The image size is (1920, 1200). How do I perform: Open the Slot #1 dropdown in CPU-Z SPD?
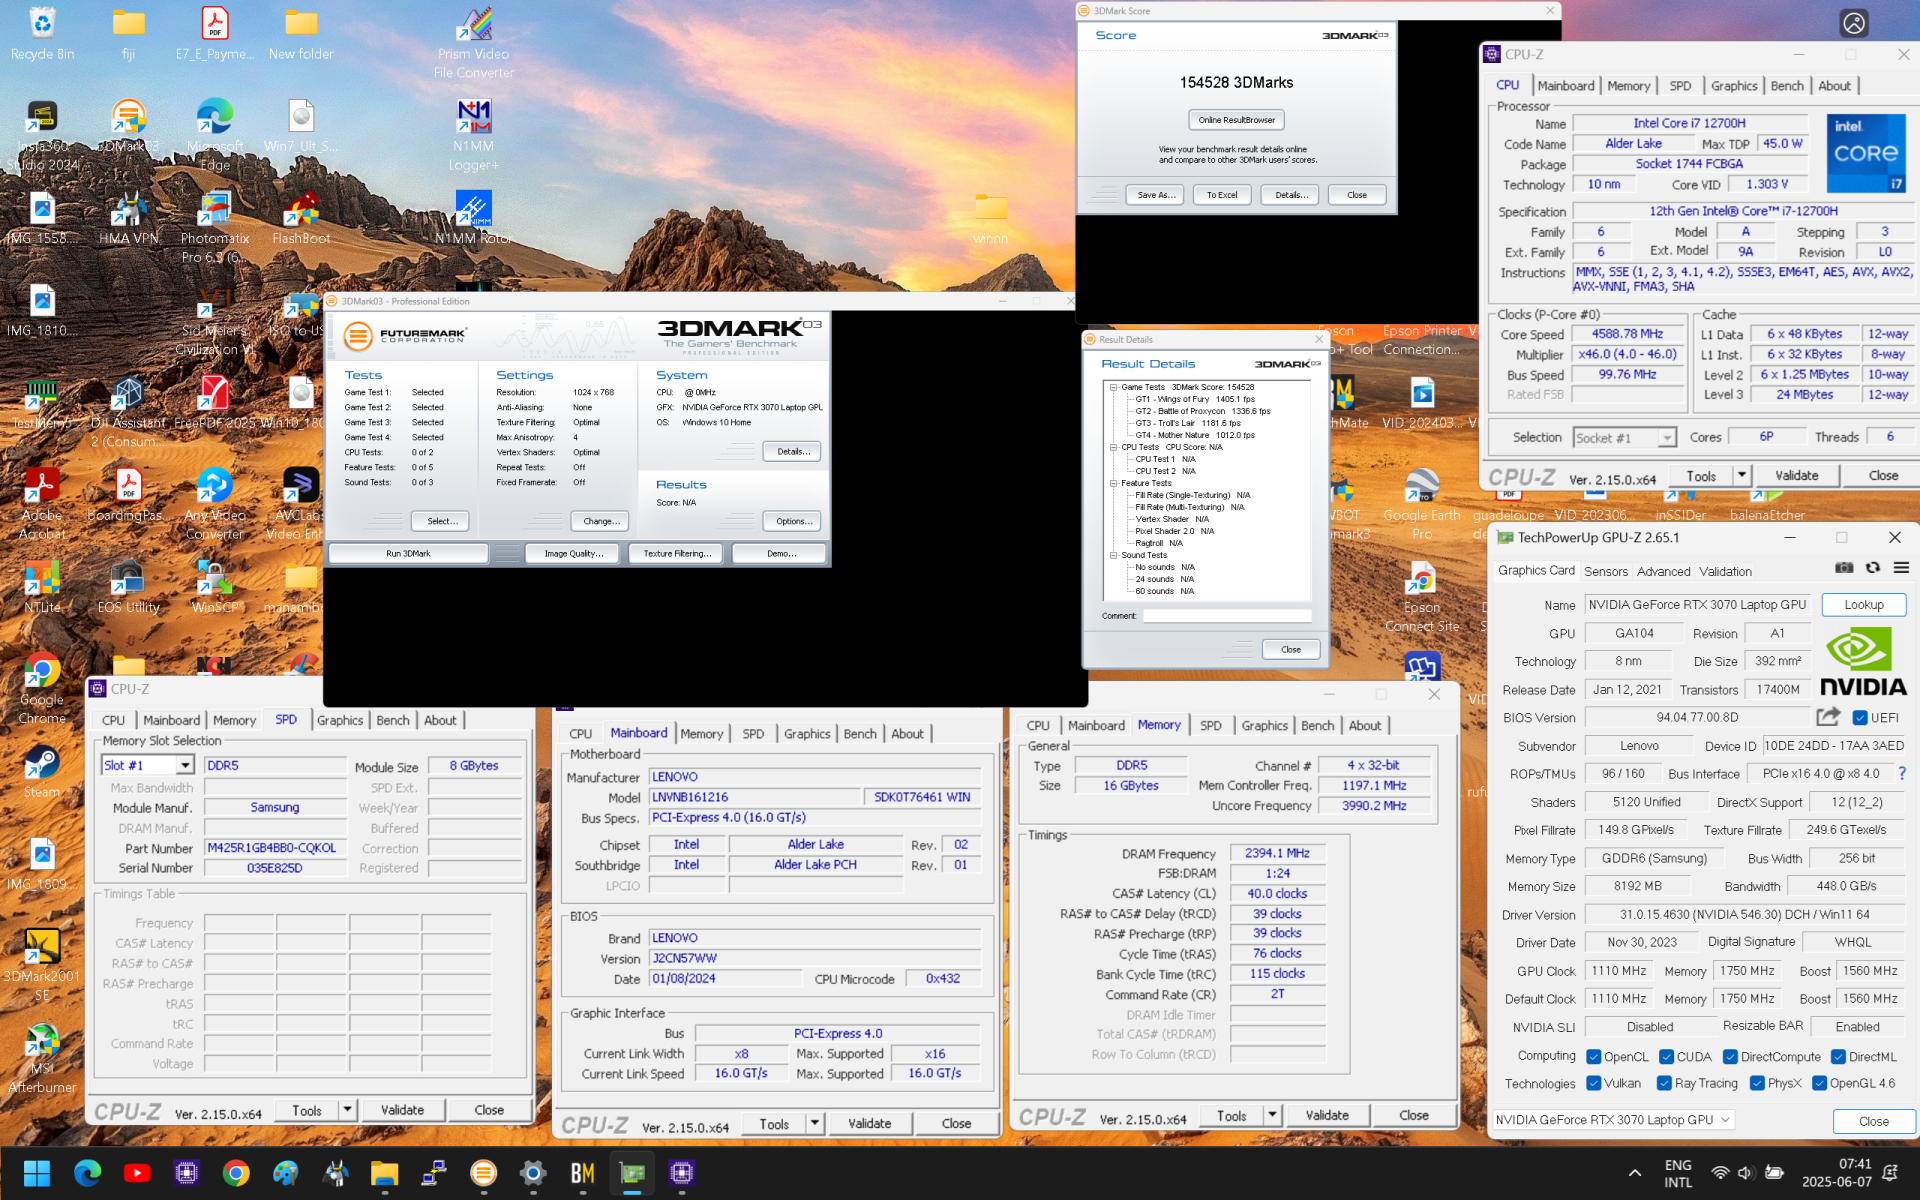[185, 765]
